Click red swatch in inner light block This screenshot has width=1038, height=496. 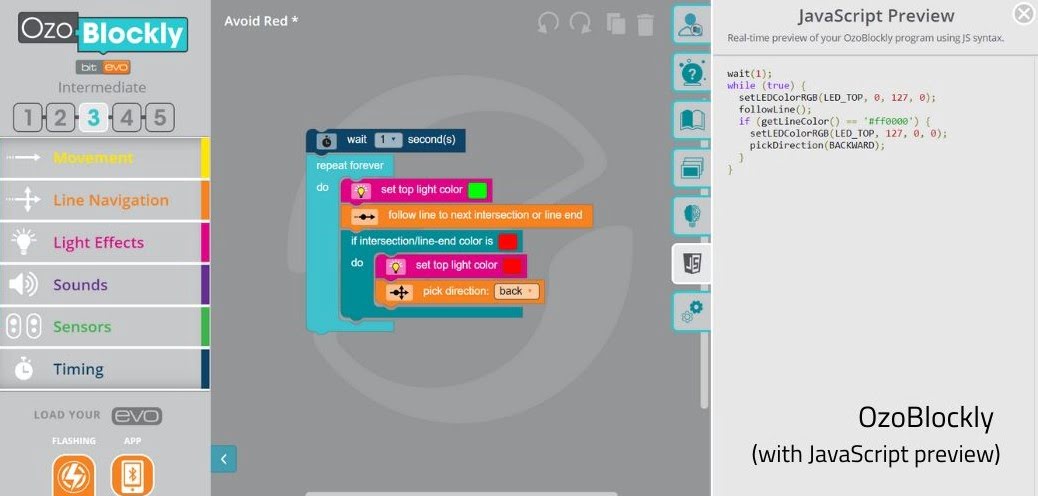512,266
